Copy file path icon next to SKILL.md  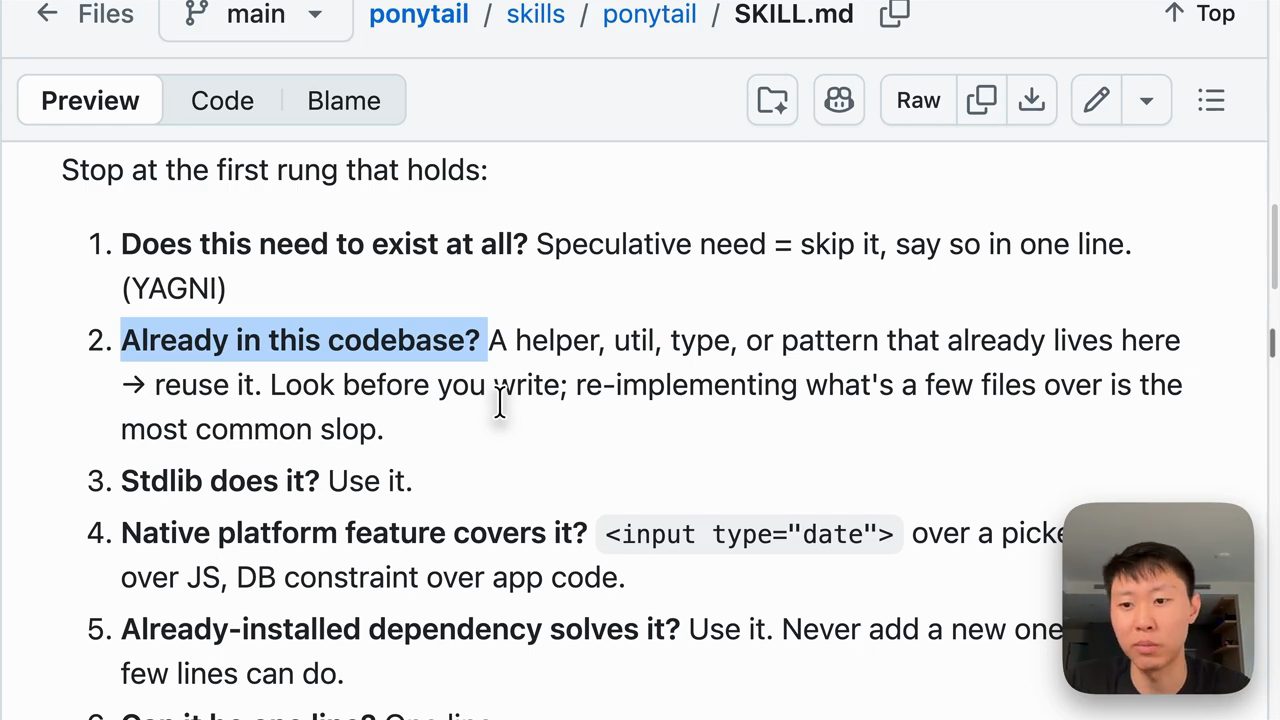[x=894, y=14]
